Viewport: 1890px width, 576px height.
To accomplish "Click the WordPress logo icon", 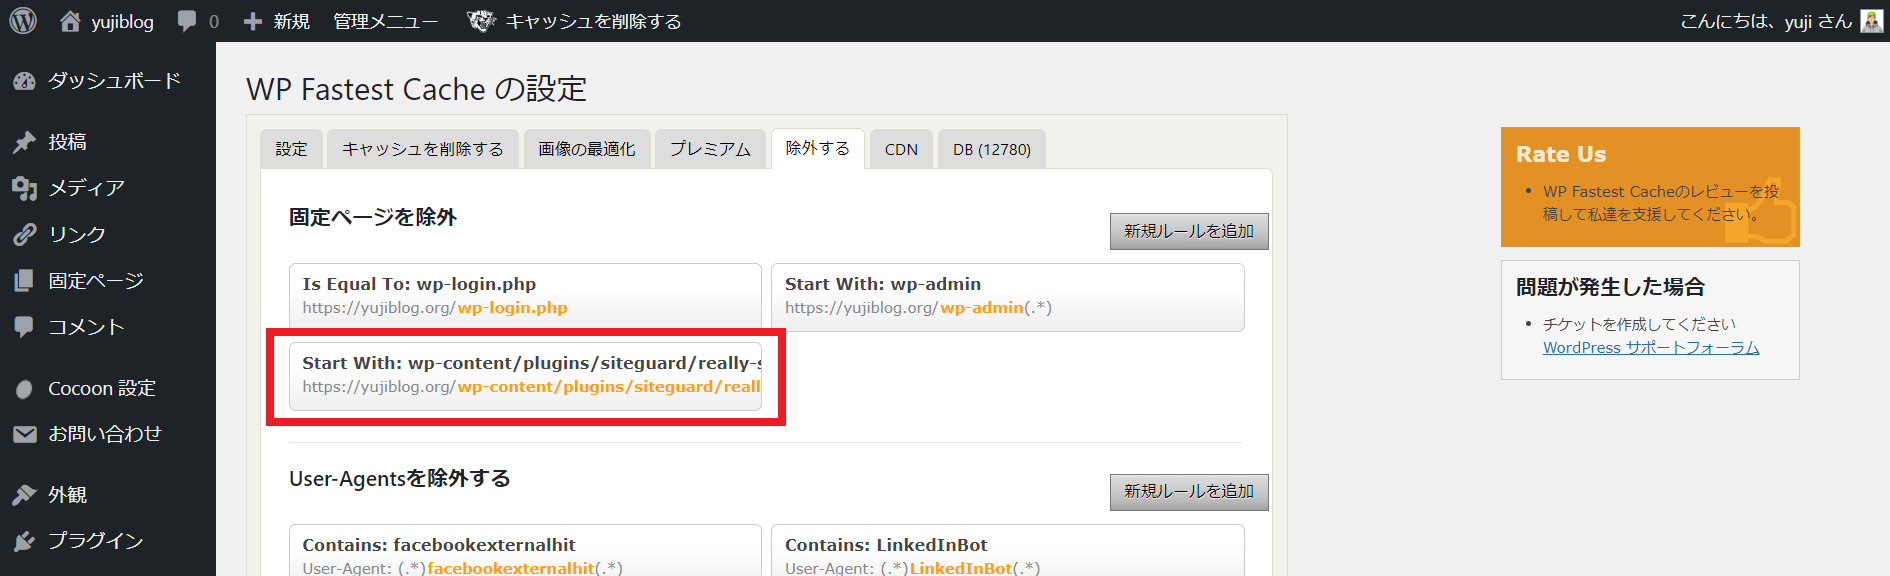I will [23, 20].
